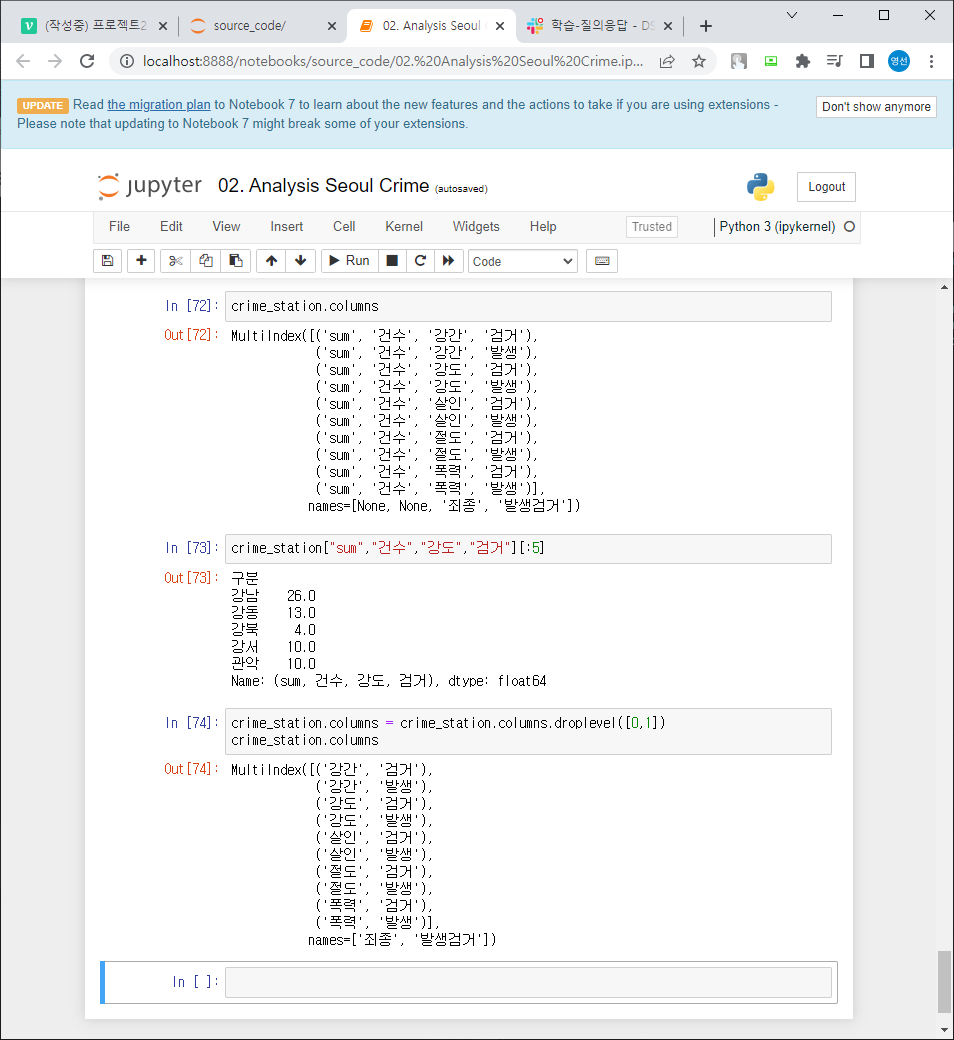This screenshot has width=954, height=1040.
Task: Click the In [73] code cell
Action: (528, 549)
